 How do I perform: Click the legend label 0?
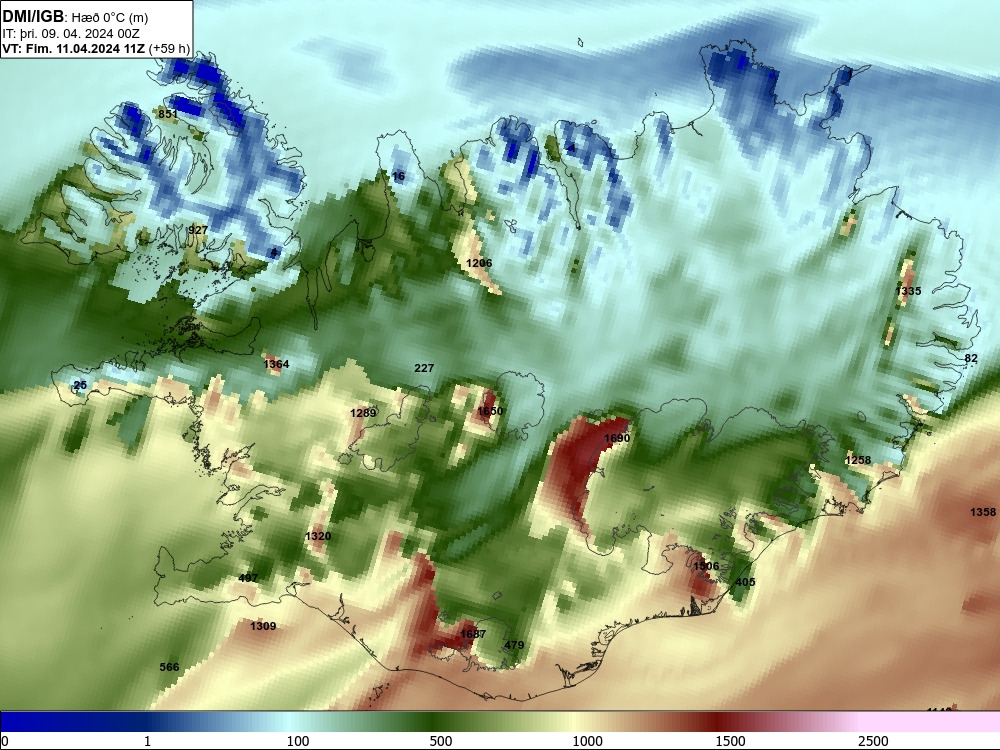pyautogui.click(x=5, y=741)
